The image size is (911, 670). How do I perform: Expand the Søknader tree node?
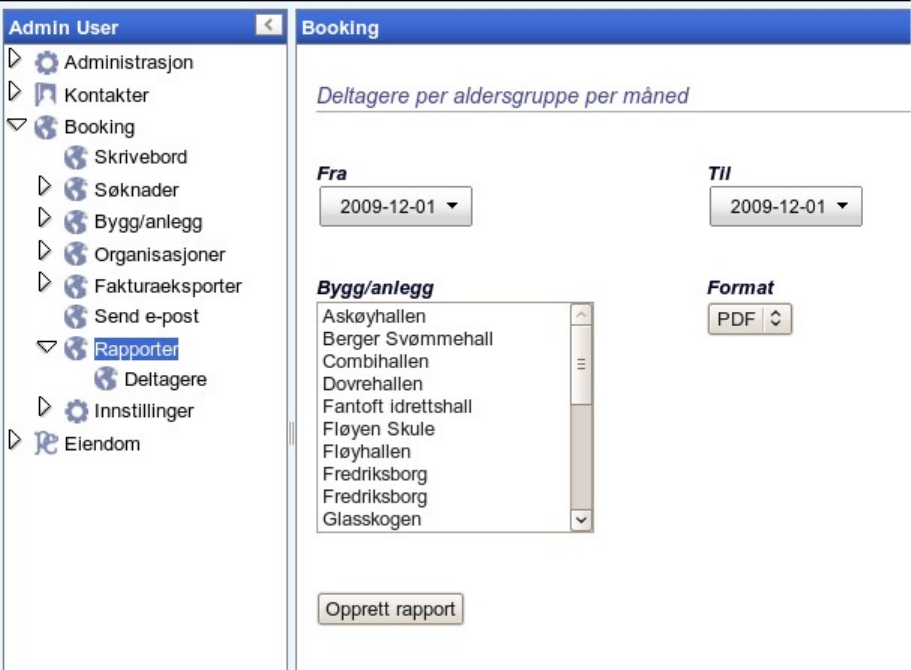[x=44, y=187]
